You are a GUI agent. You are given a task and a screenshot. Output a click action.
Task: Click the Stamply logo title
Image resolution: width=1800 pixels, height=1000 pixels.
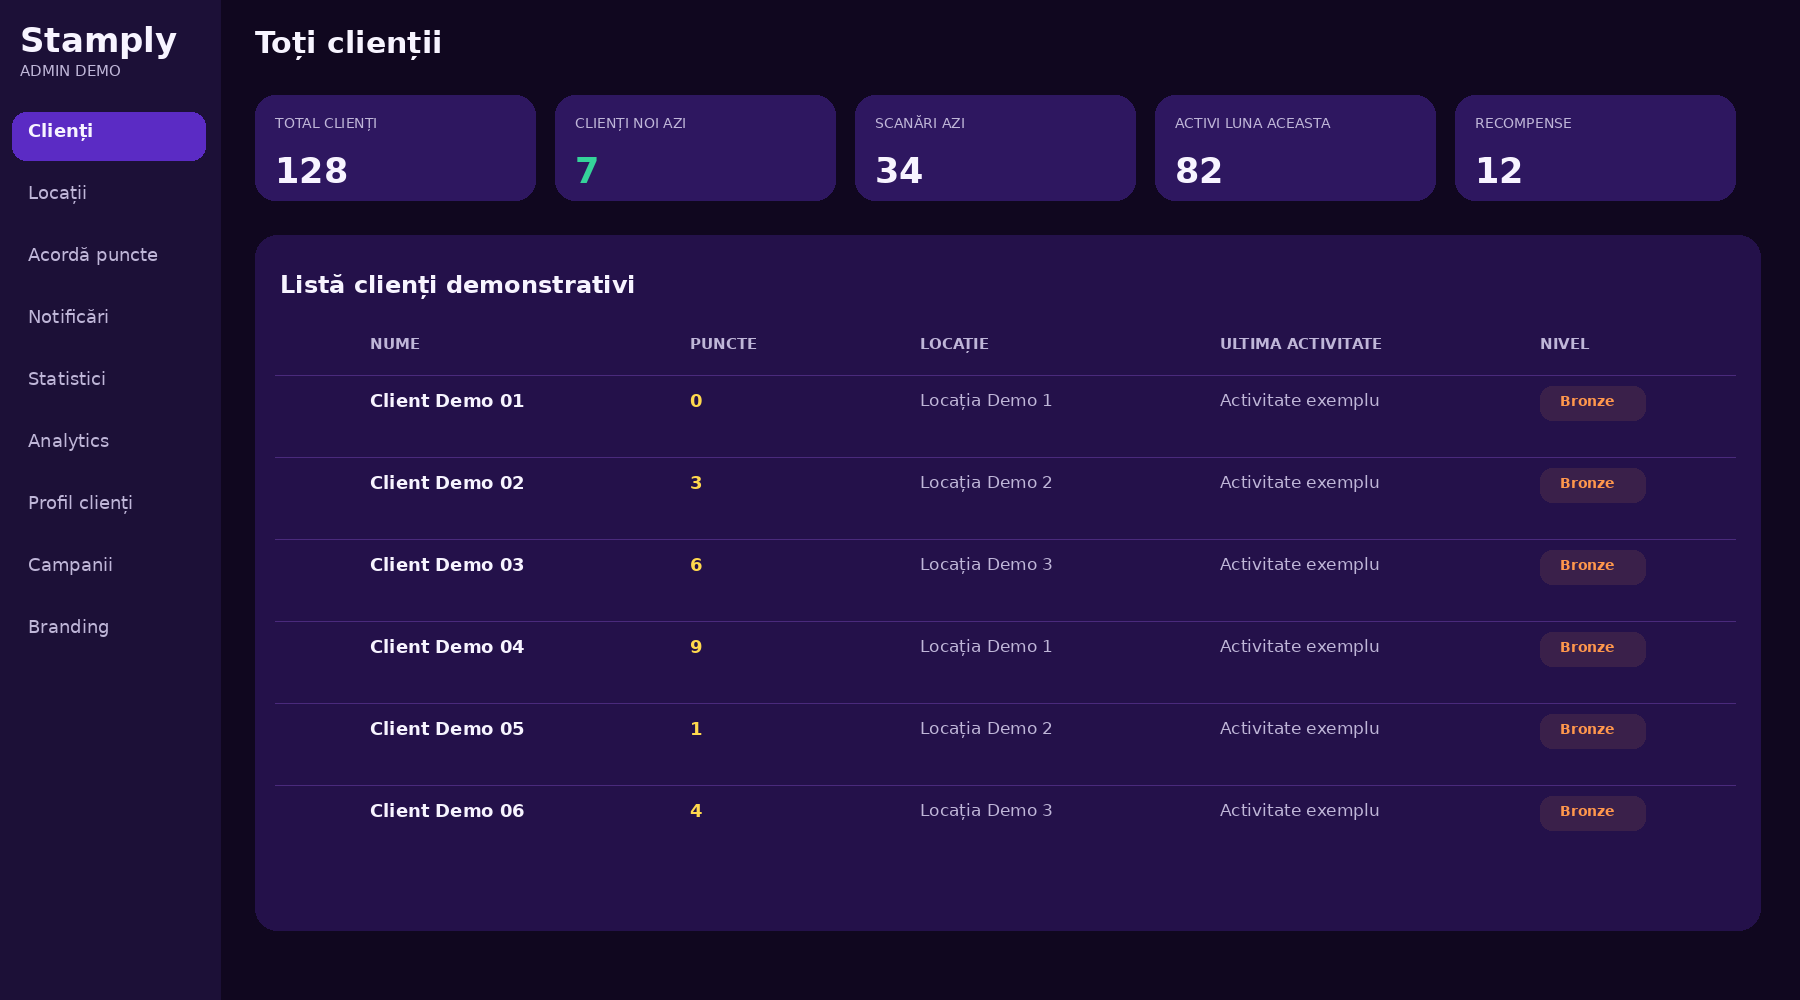coord(98,40)
